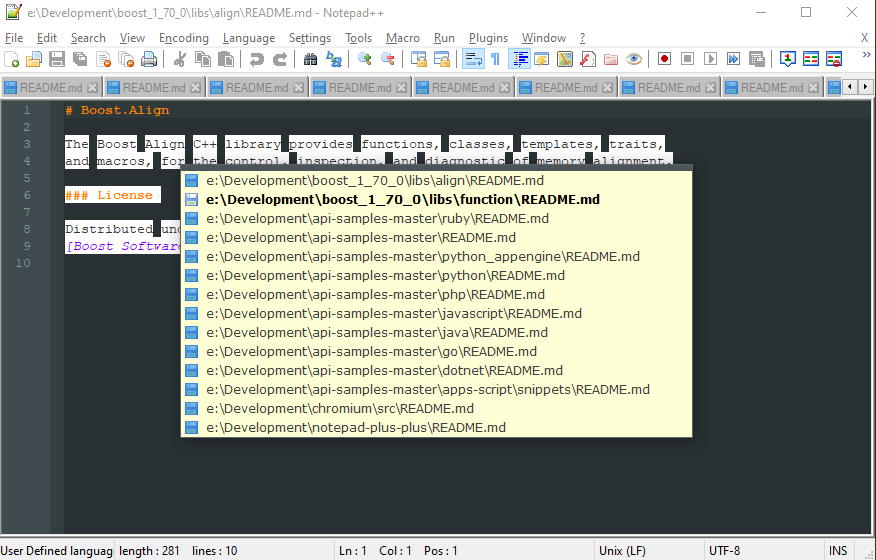Expand the toolbar overflow chevron
Viewport: 876px width, 560px height.
coord(867,54)
